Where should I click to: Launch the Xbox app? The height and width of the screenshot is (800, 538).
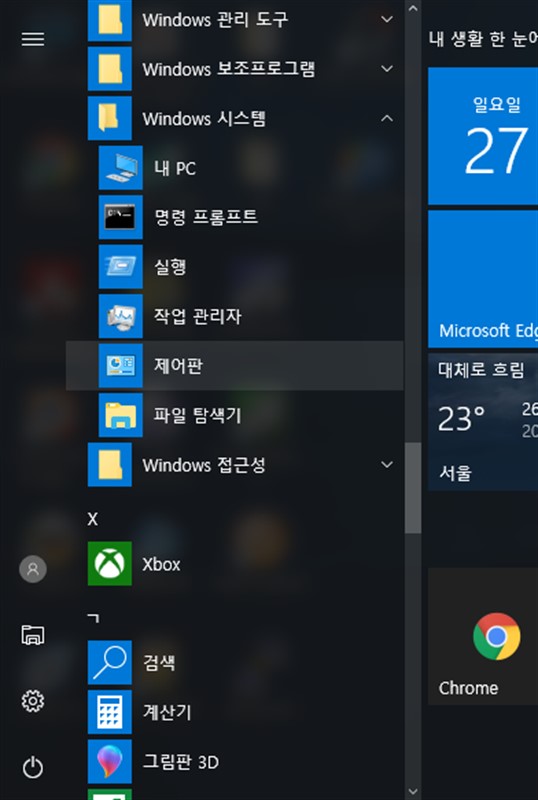click(x=235, y=564)
